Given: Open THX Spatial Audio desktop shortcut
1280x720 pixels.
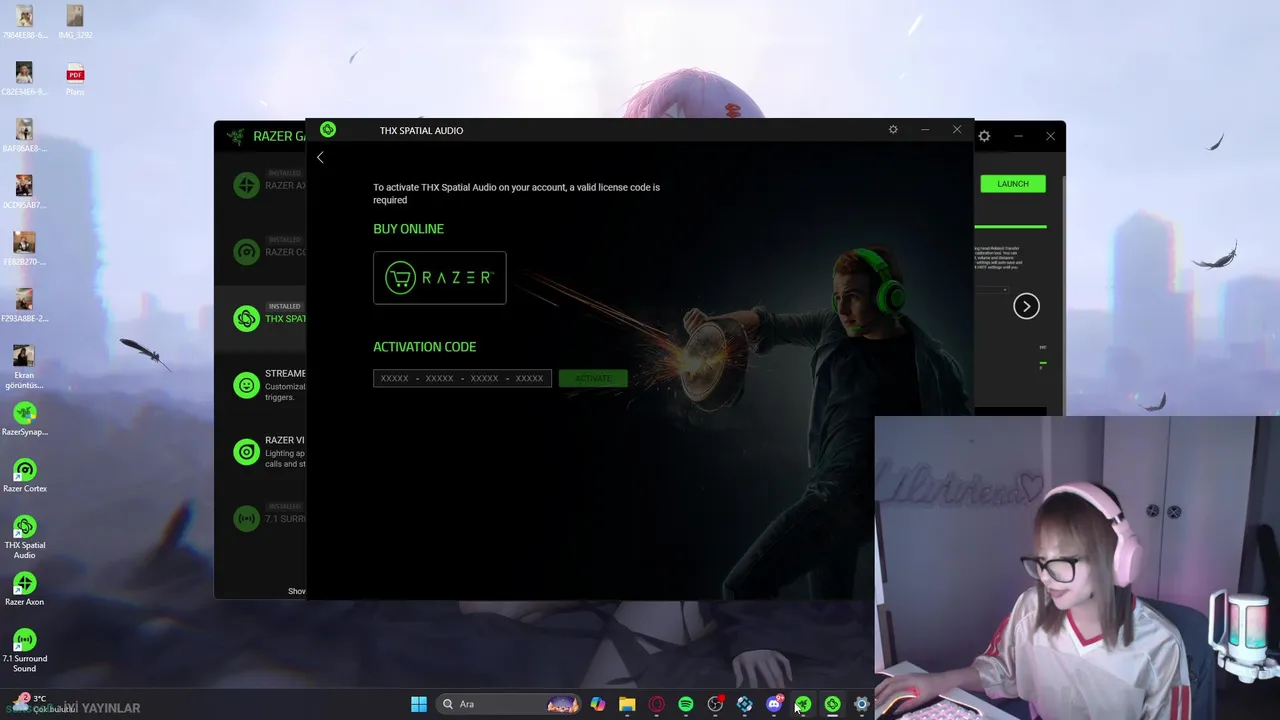Looking at the screenshot, I should [x=24, y=537].
